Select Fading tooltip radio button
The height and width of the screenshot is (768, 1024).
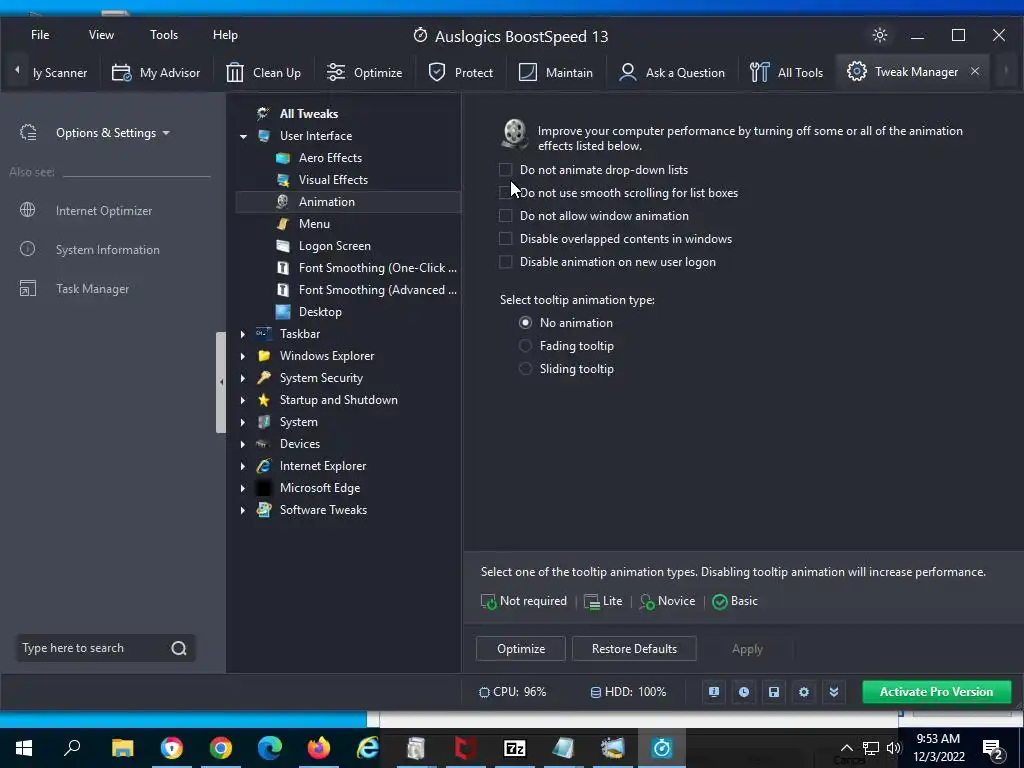pos(525,345)
